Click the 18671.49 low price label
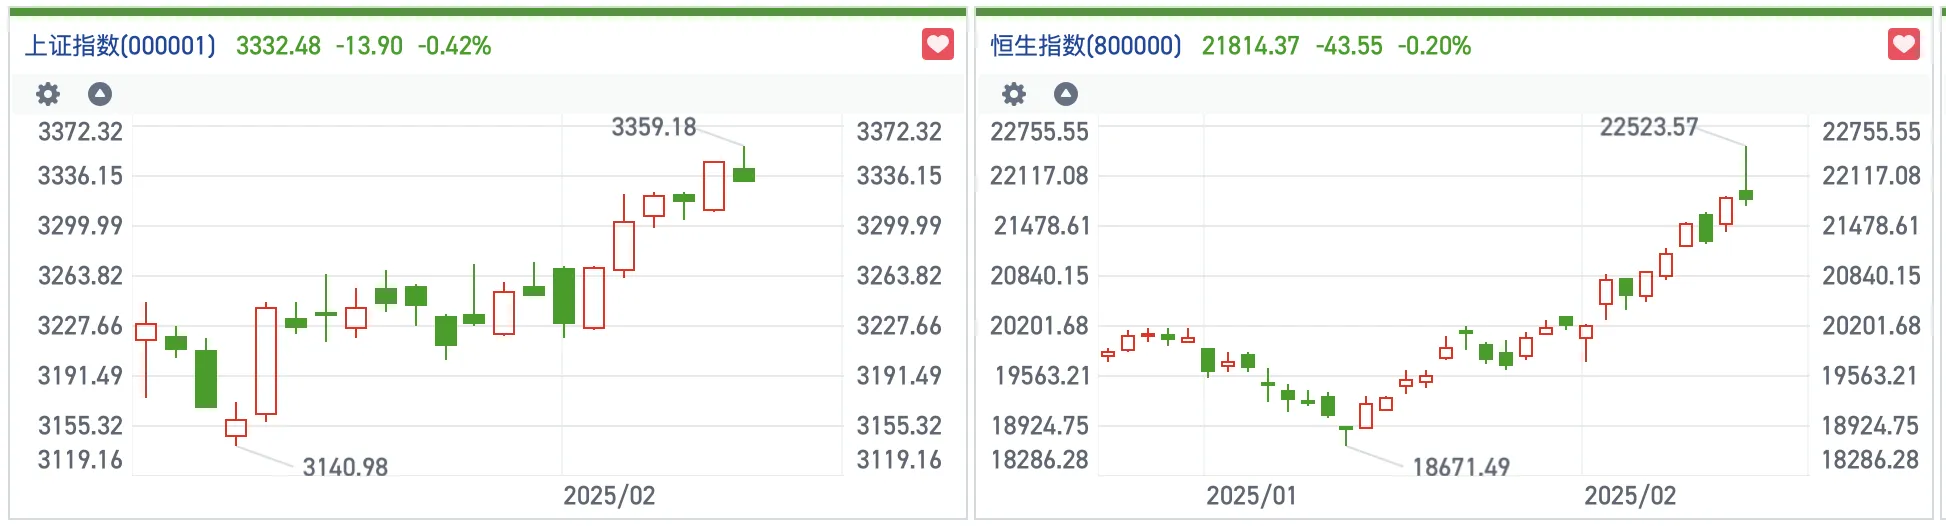1946x526 pixels. pos(1460,467)
